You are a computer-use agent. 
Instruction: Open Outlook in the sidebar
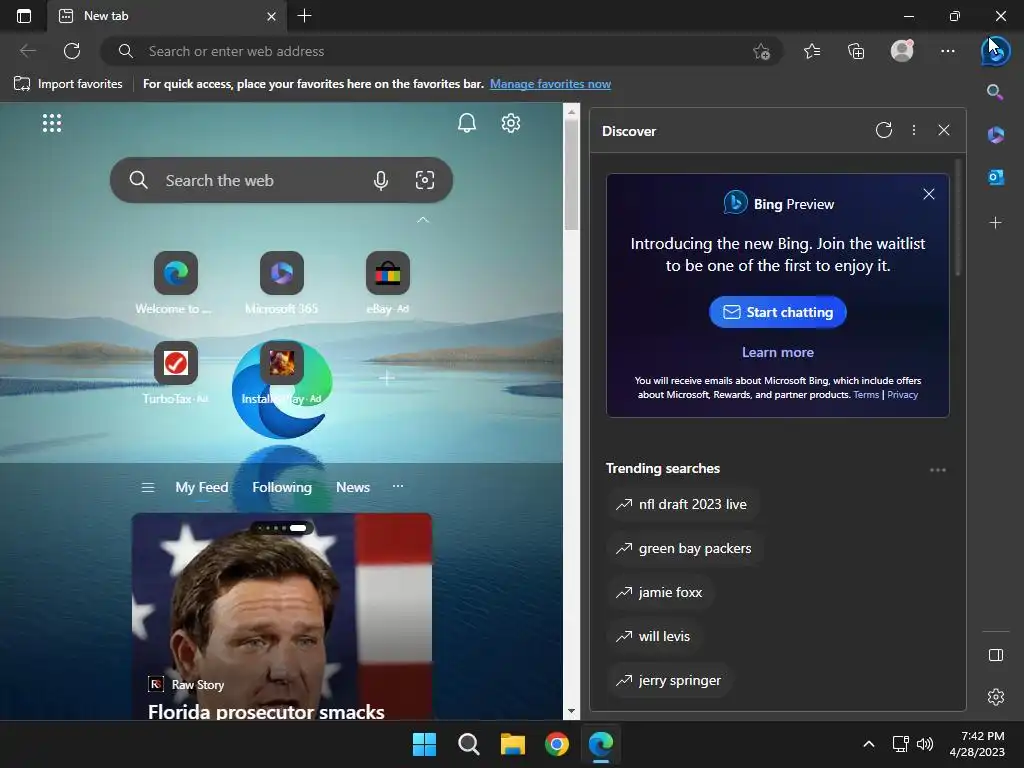tap(995, 177)
